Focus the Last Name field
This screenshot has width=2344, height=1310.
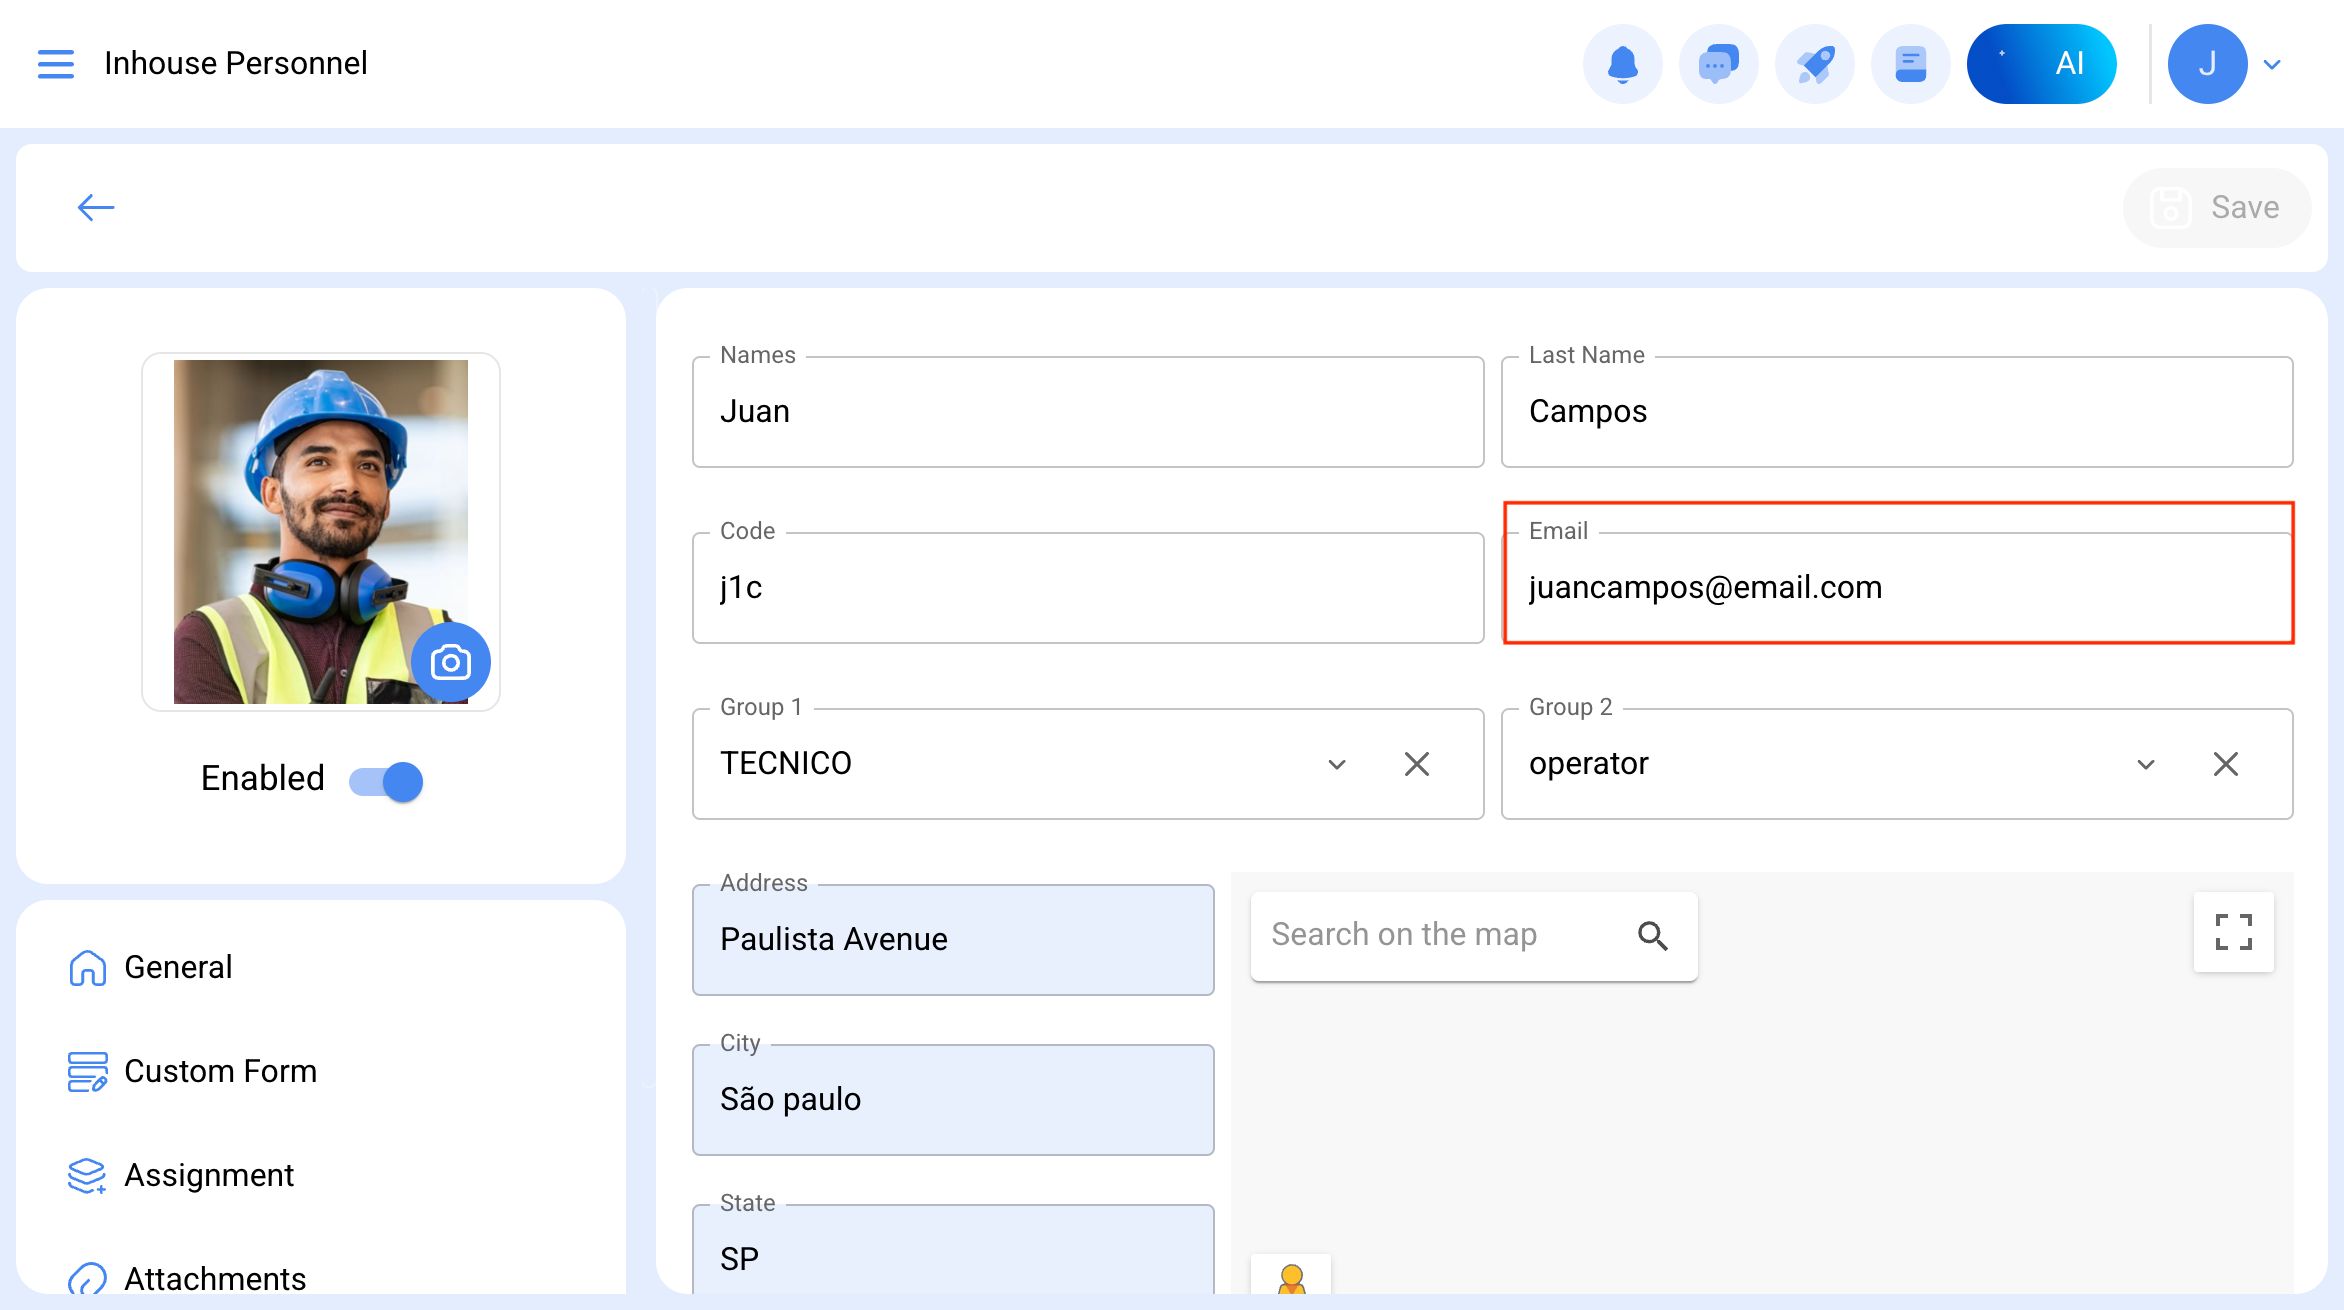1897,411
